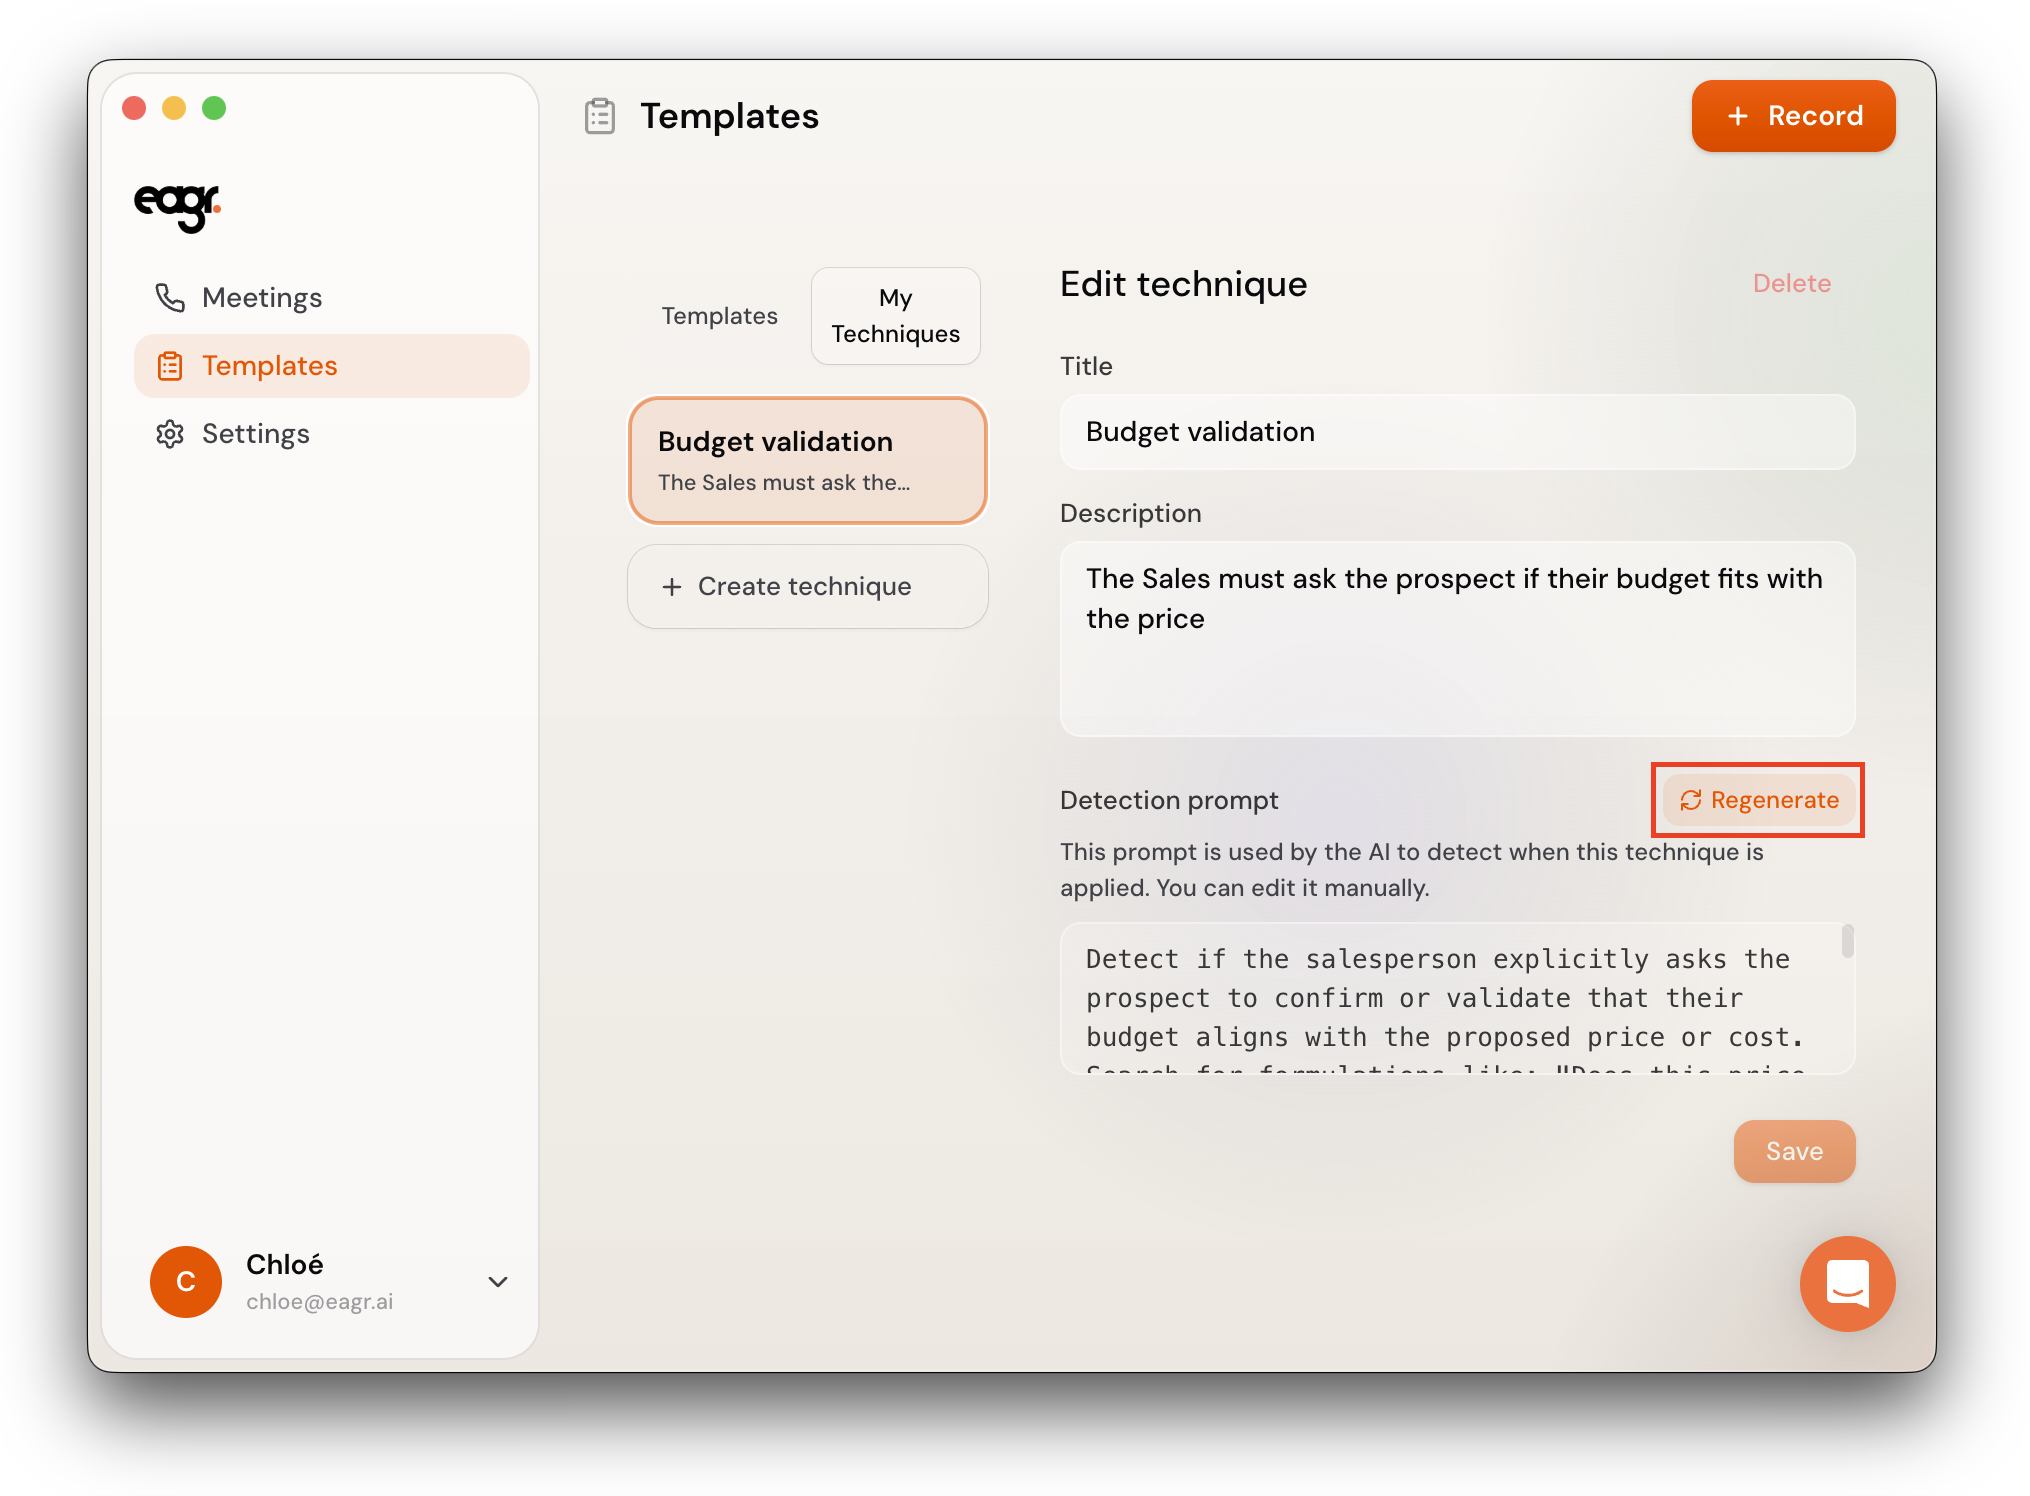Open the chat support bubble icon
This screenshot has width=2030, height=1496.
pyautogui.click(x=1846, y=1283)
